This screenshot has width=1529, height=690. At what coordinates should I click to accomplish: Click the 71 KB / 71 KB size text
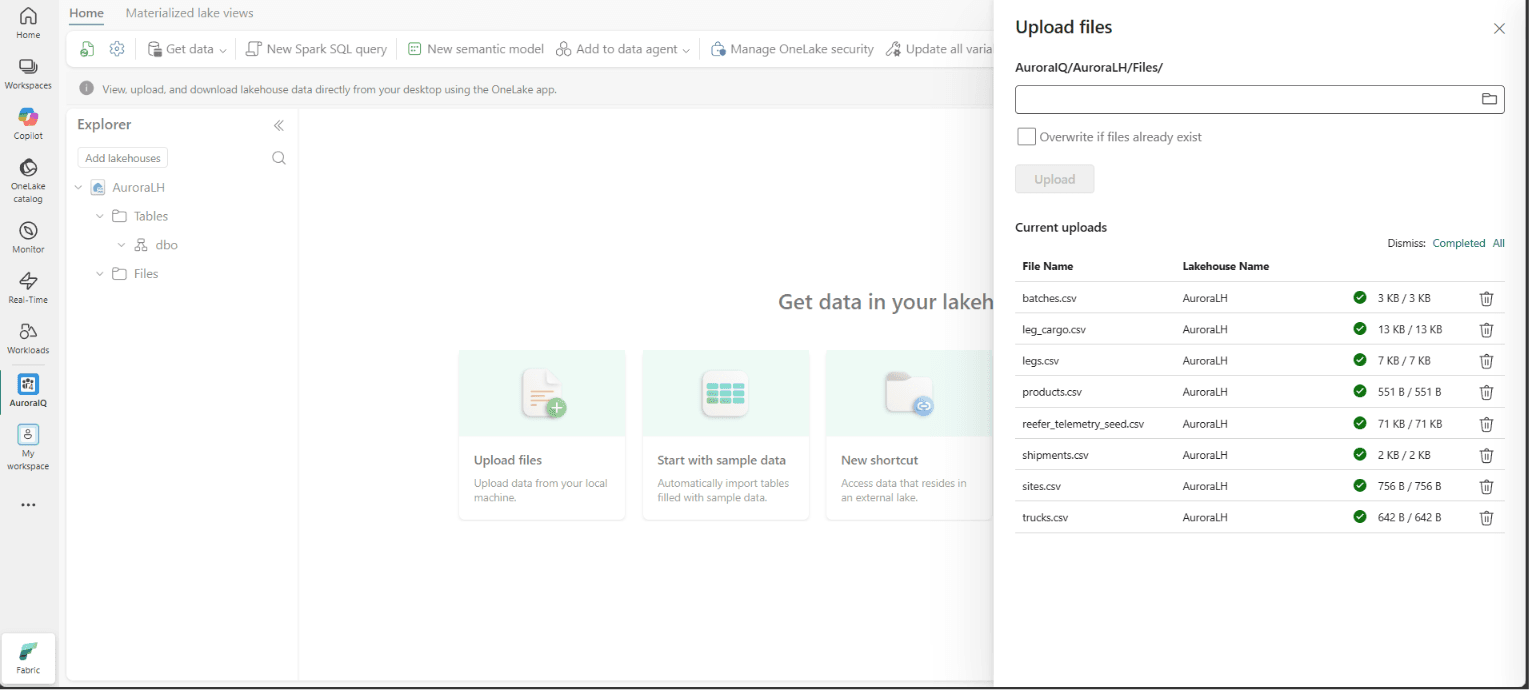pyautogui.click(x=1410, y=424)
